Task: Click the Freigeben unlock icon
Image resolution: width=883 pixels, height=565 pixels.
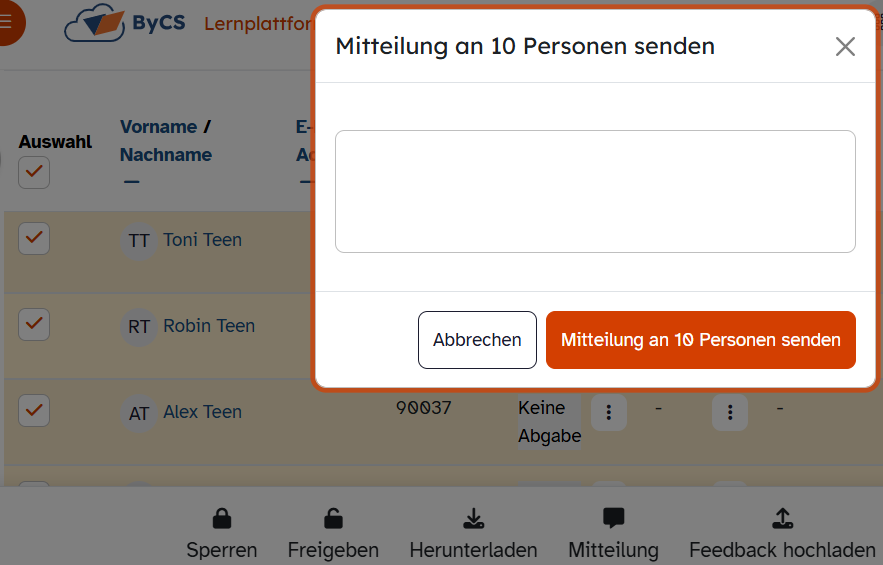Action: (333, 518)
